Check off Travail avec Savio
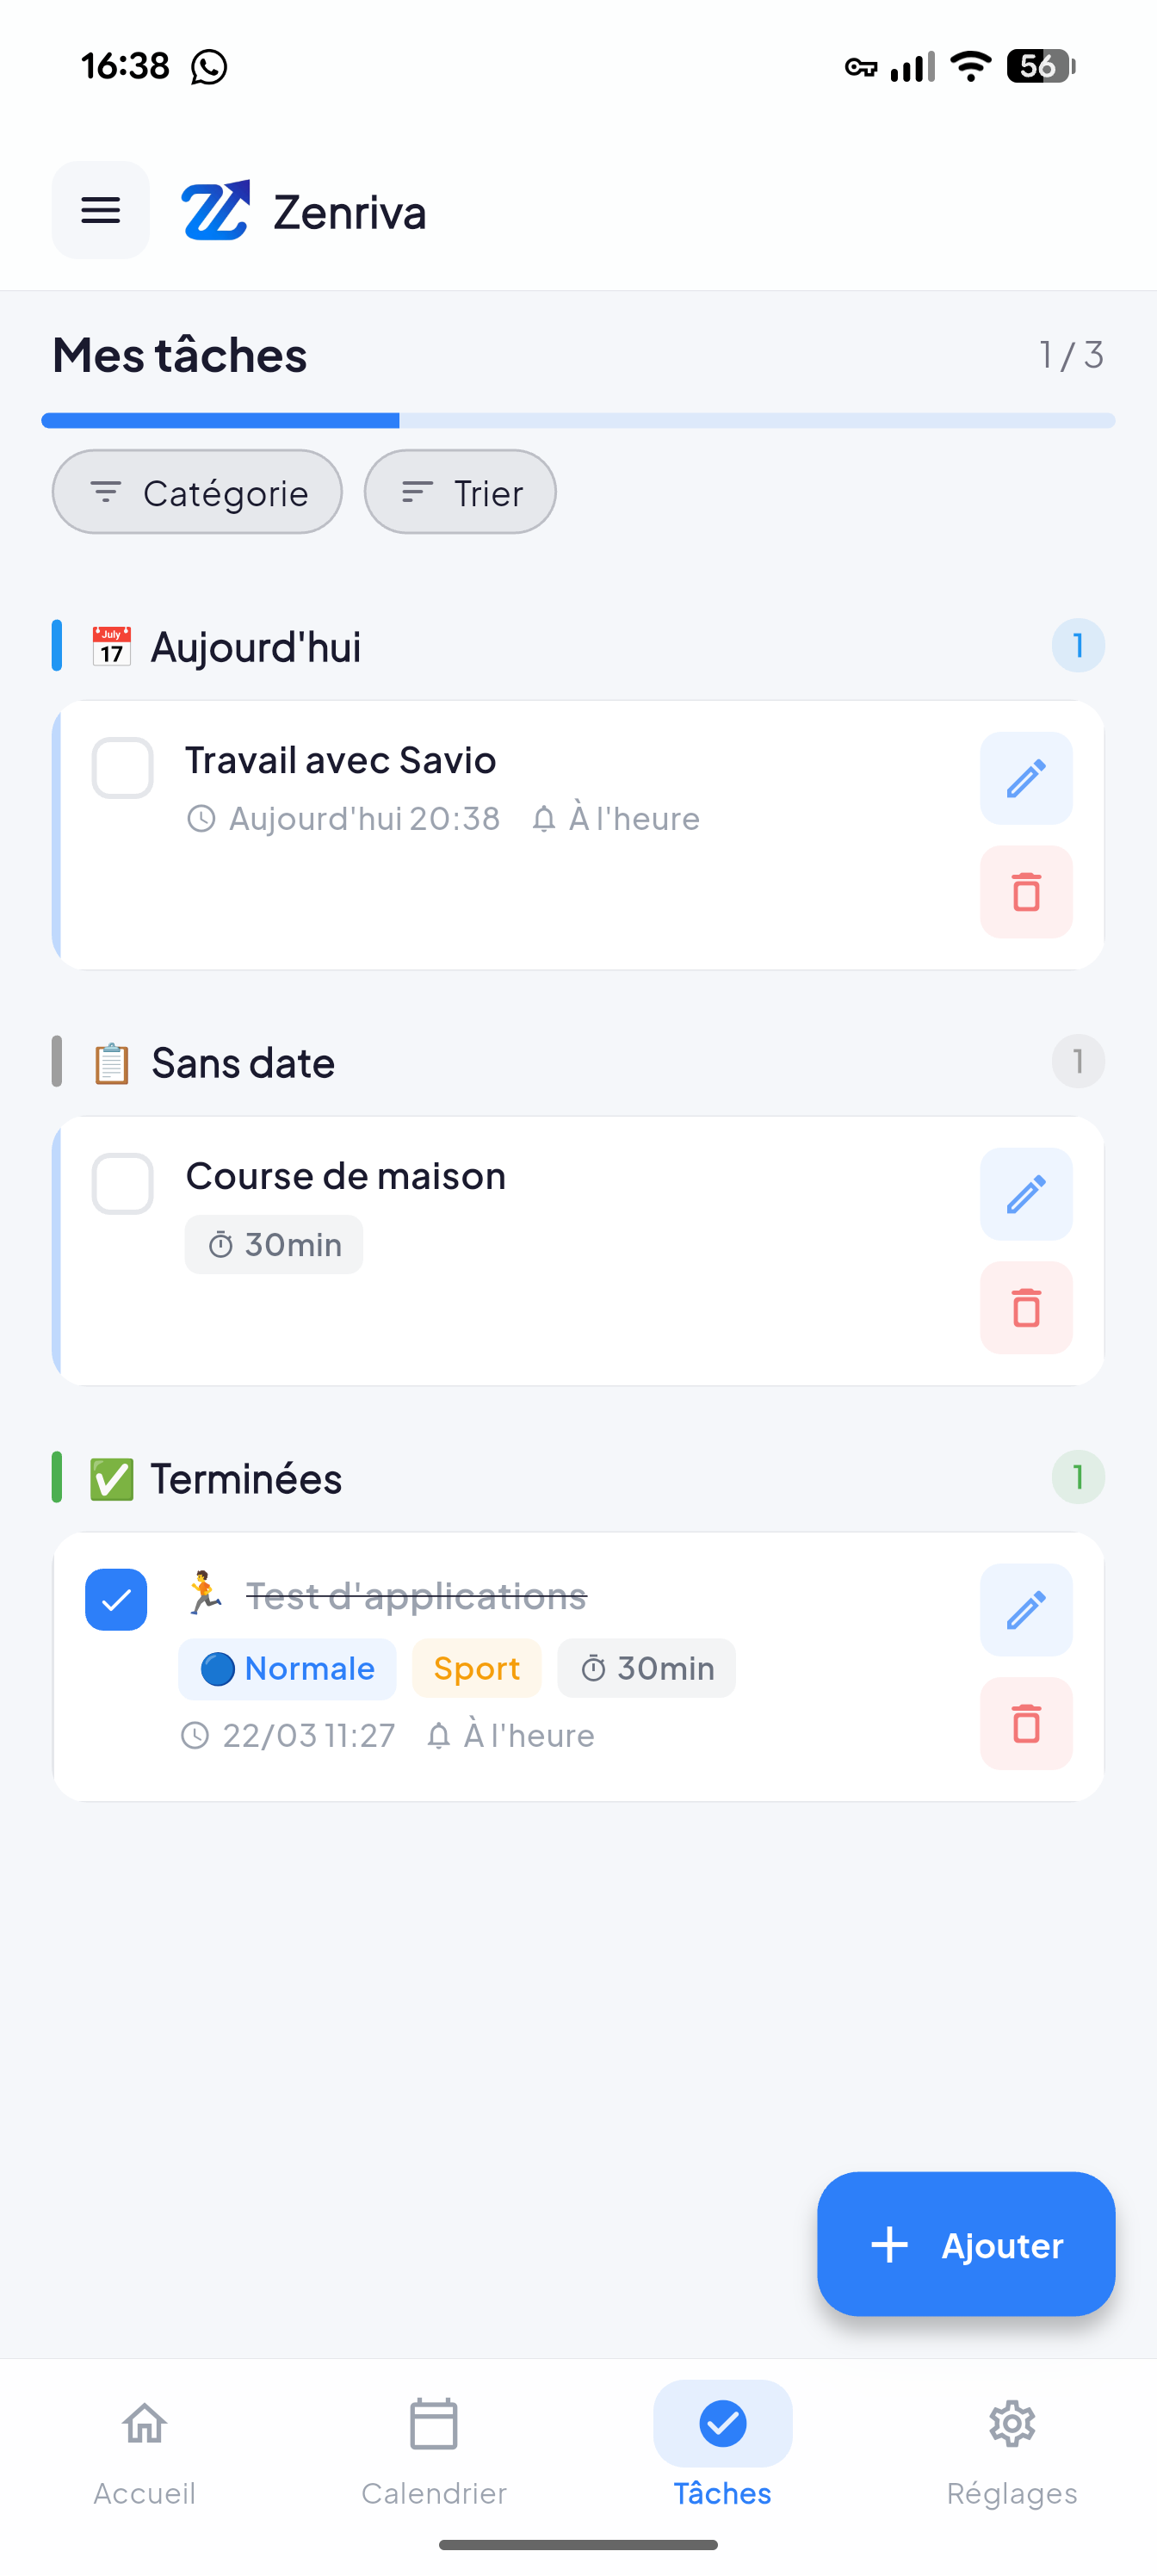 [122, 768]
